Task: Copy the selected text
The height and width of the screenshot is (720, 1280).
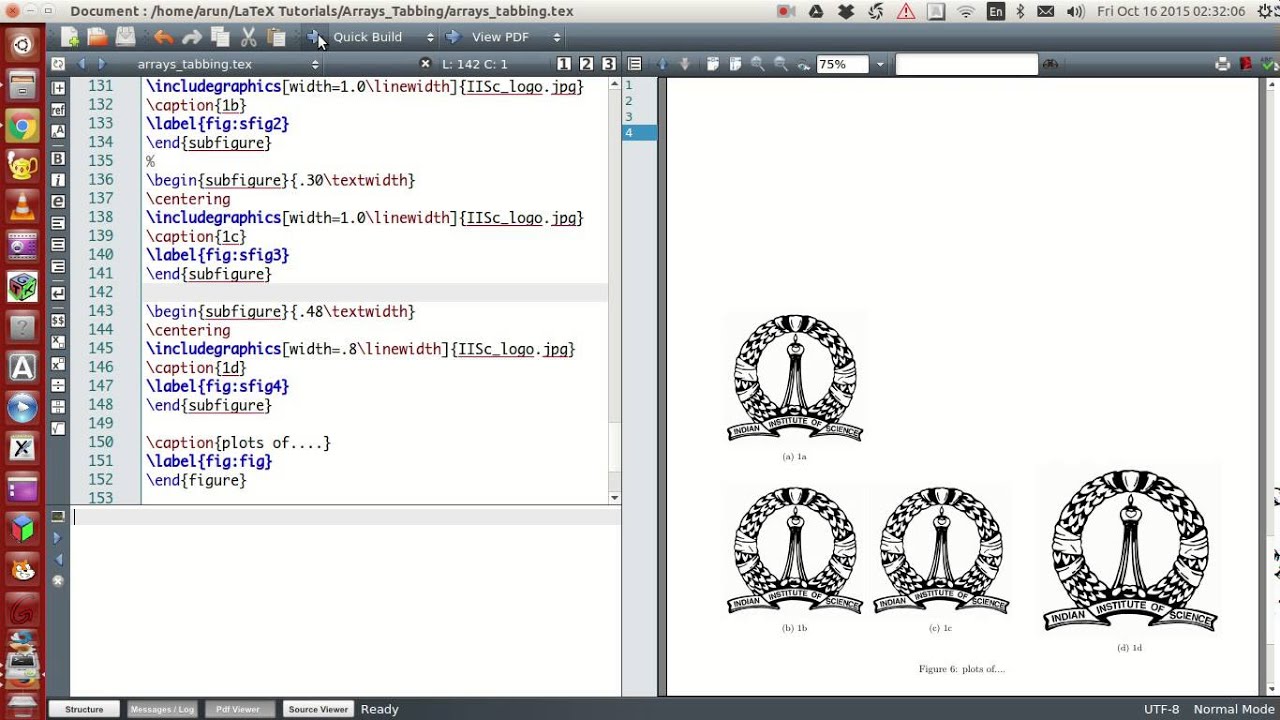Action: [x=220, y=37]
